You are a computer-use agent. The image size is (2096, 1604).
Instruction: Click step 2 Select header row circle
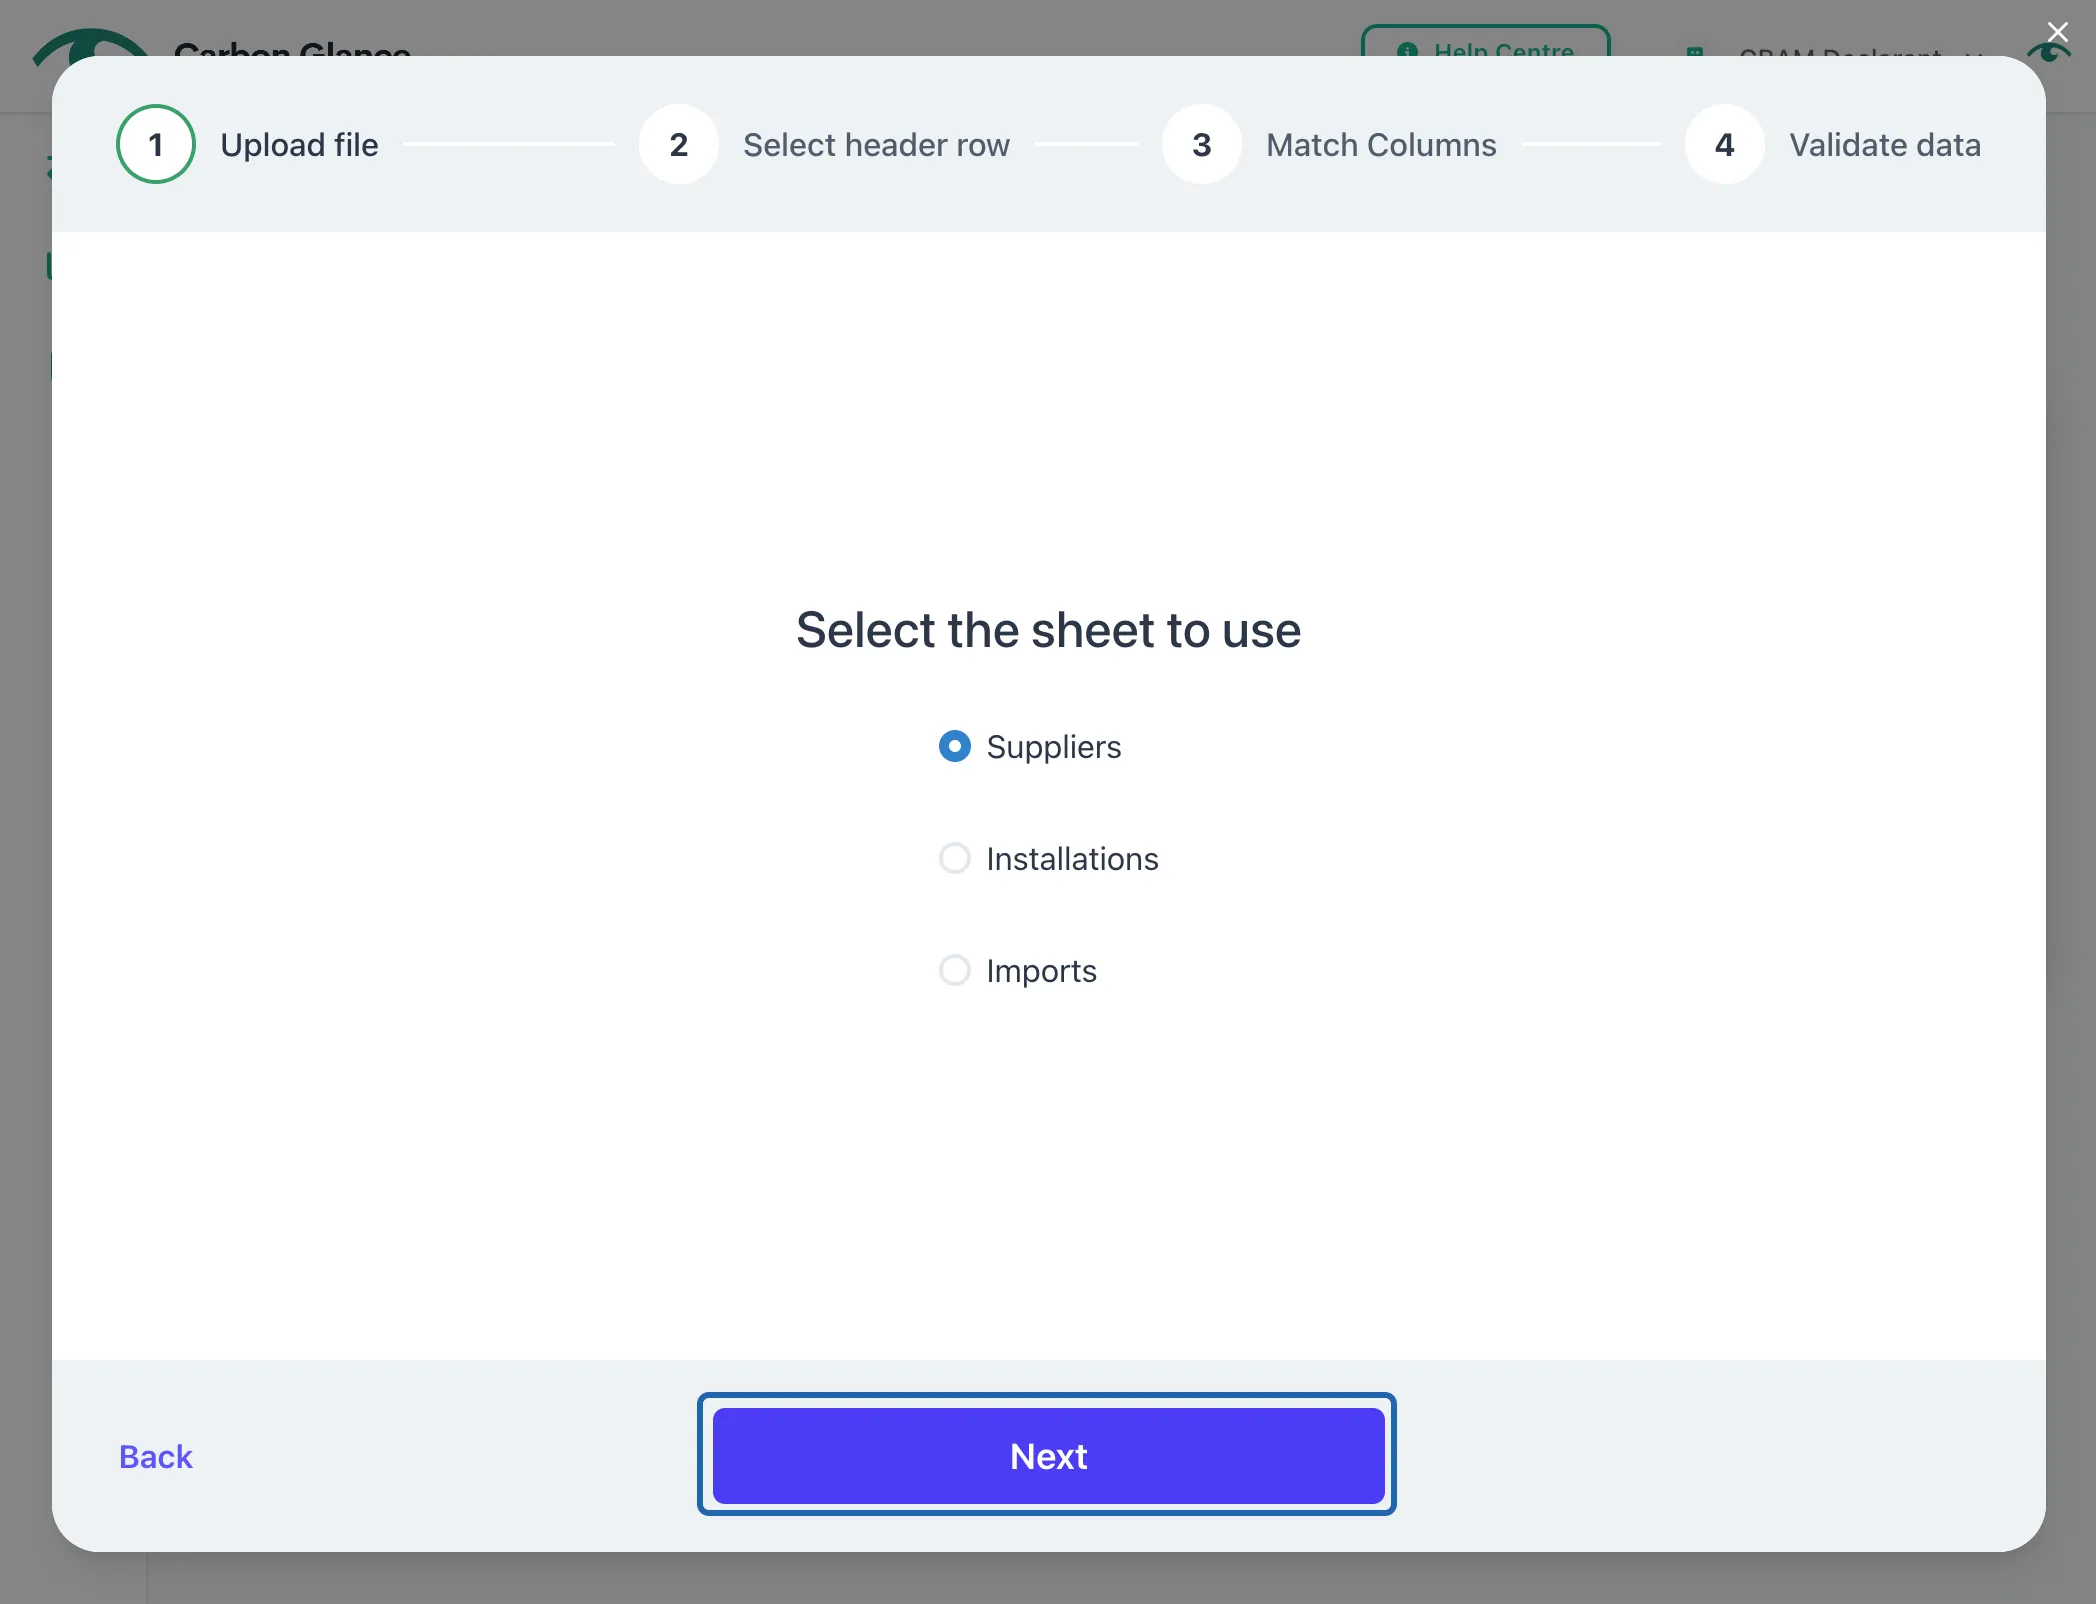point(679,144)
